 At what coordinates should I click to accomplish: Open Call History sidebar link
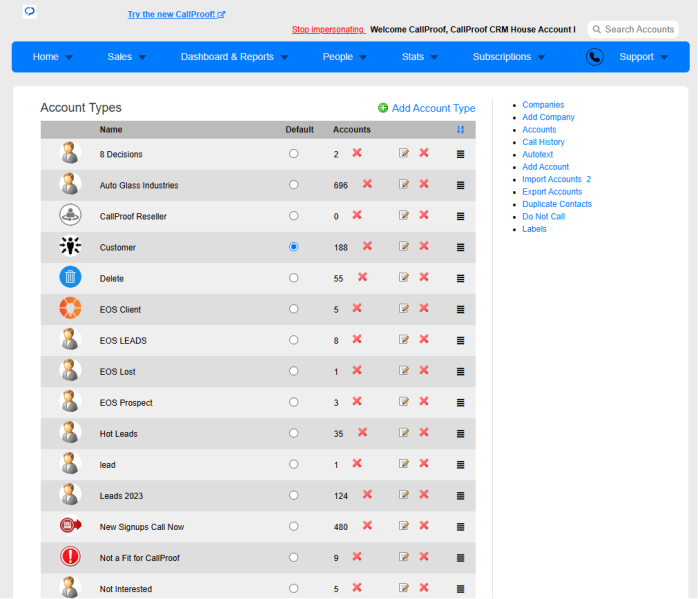[543, 142]
